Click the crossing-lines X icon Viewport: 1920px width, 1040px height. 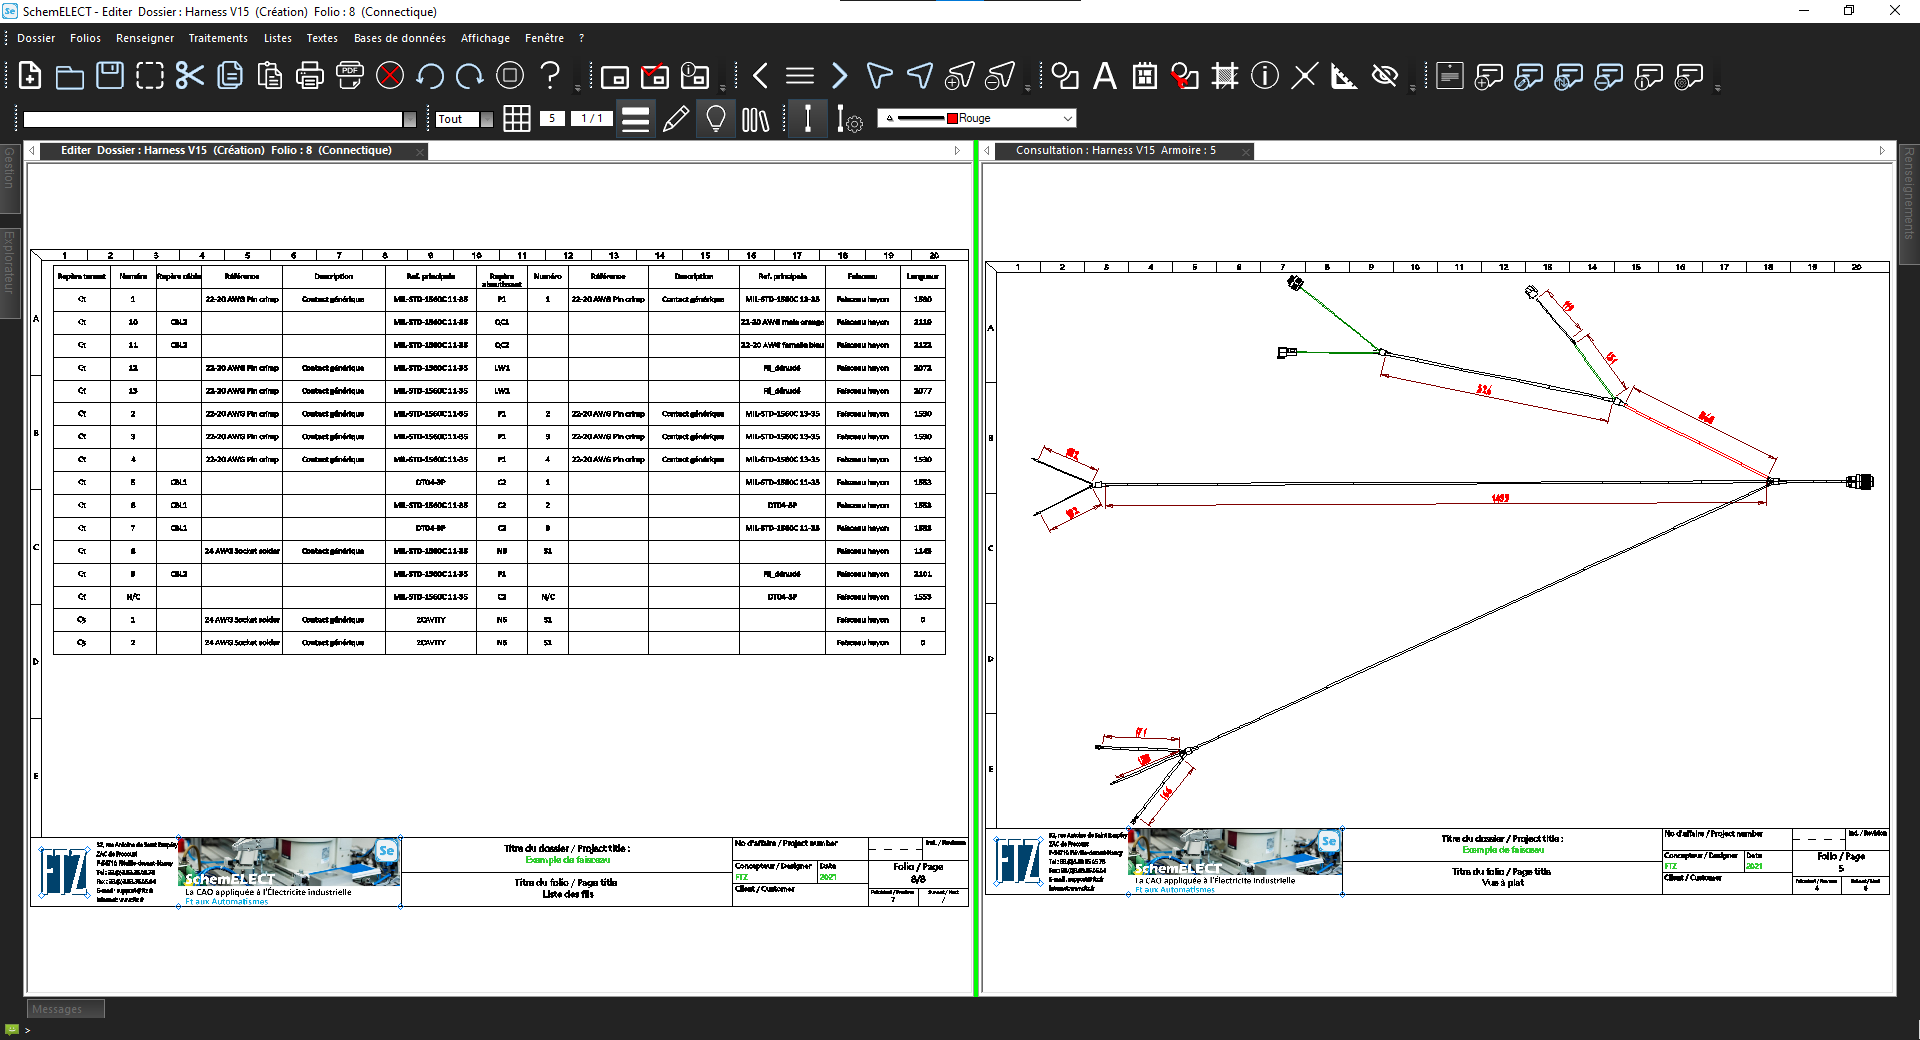1305,76
